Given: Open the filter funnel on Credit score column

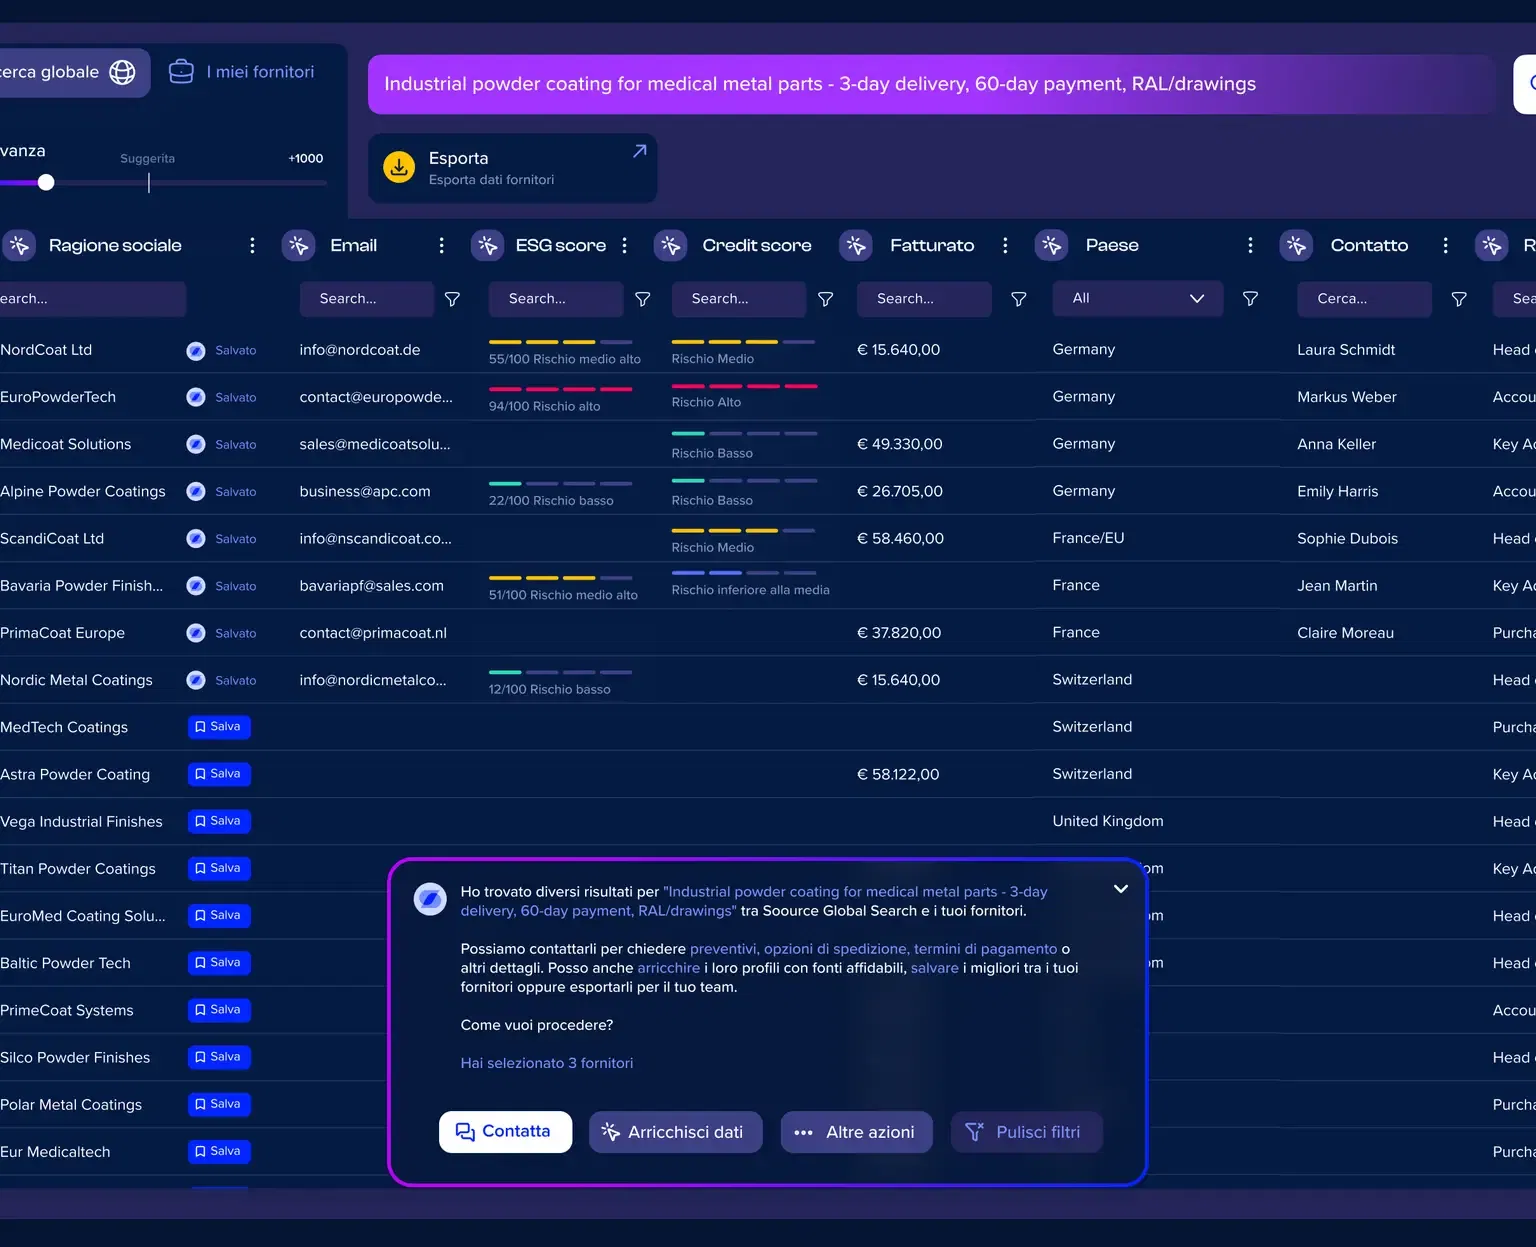Looking at the screenshot, I should tap(825, 298).
